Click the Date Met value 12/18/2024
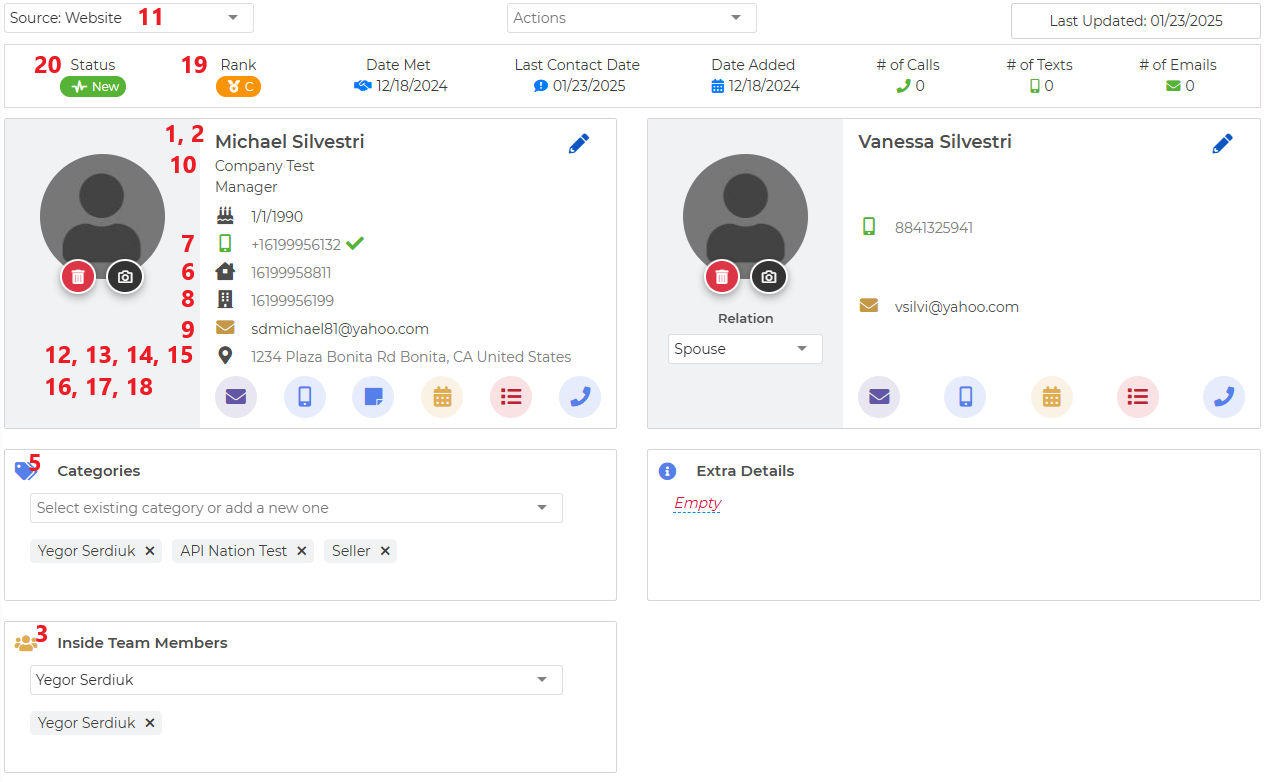 click(412, 86)
